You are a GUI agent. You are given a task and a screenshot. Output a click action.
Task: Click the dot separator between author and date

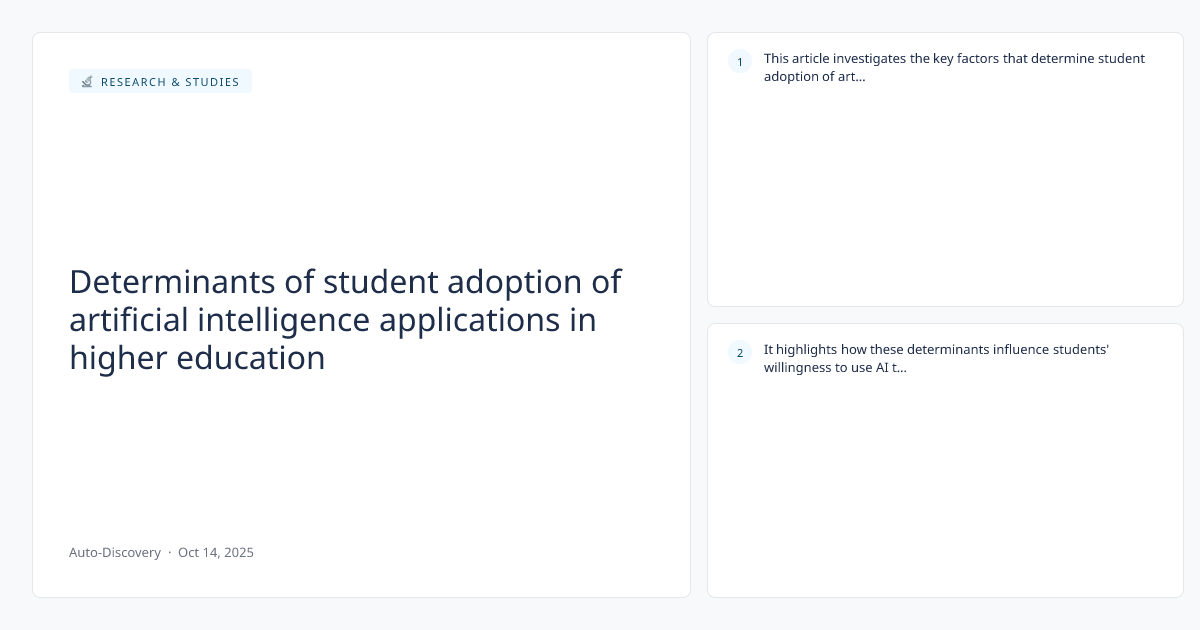tap(170, 552)
